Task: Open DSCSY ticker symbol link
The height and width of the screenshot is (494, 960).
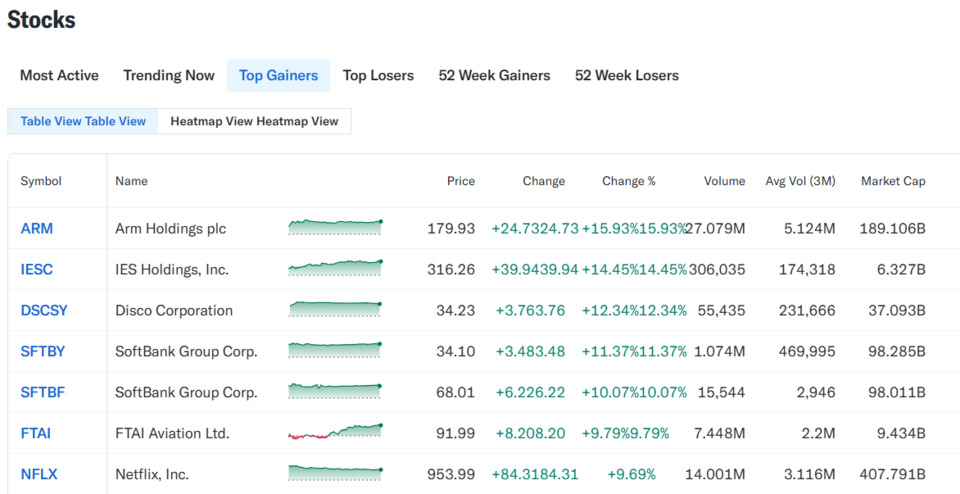Action: [44, 310]
